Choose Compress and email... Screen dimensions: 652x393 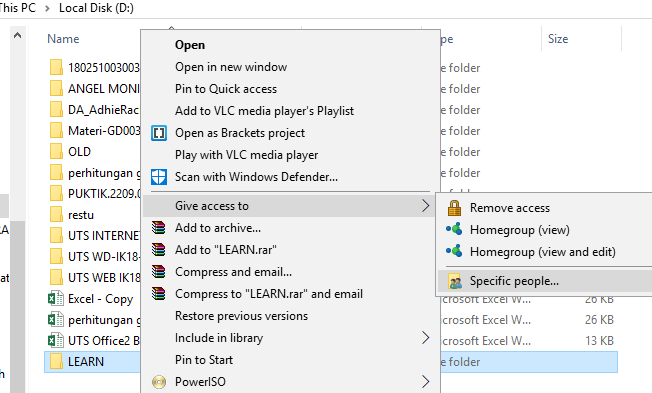pyautogui.click(x=233, y=272)
